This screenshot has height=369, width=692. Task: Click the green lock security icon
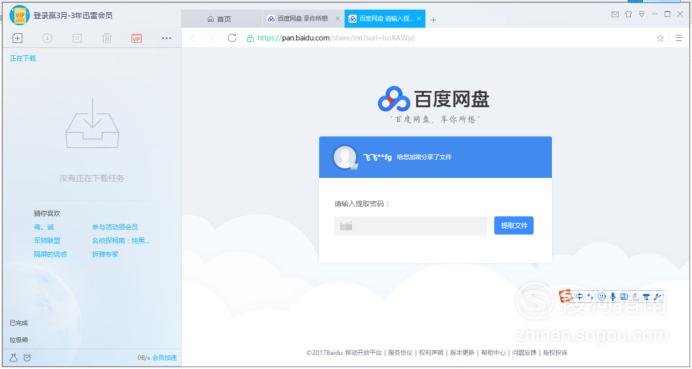(x=250, y=38)
